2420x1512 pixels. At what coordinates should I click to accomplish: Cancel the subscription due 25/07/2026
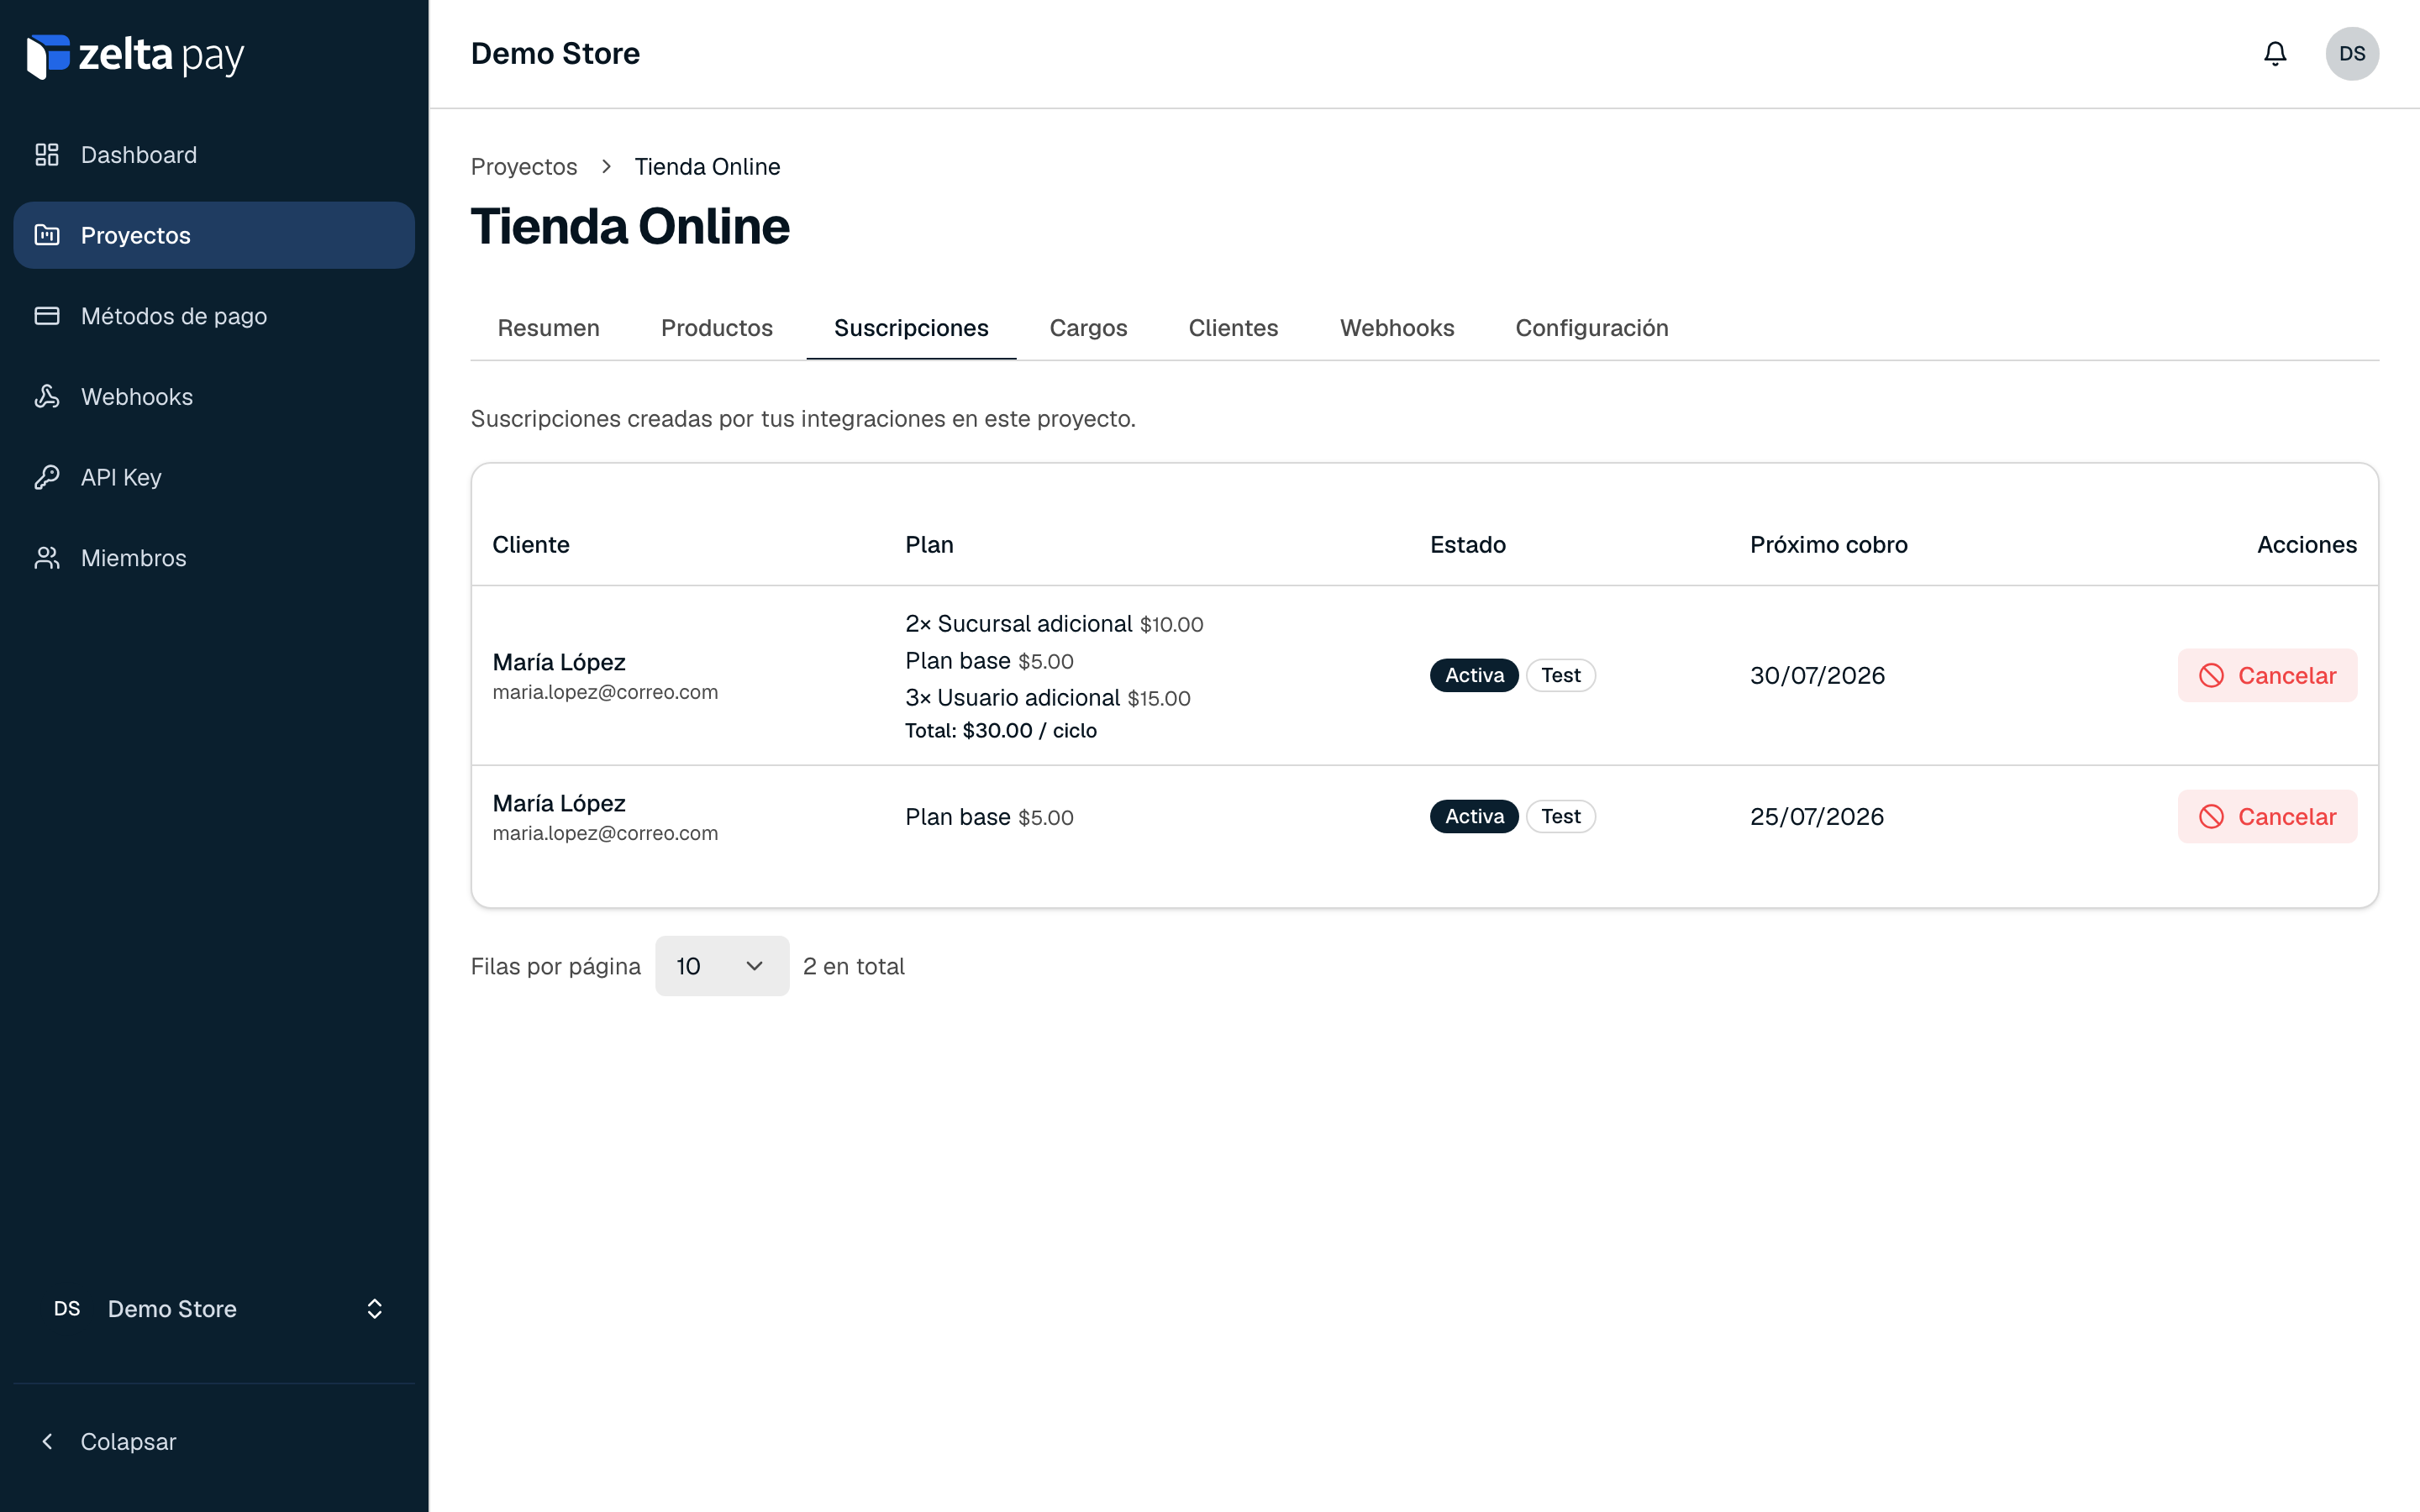click(x=2267, y=817)
